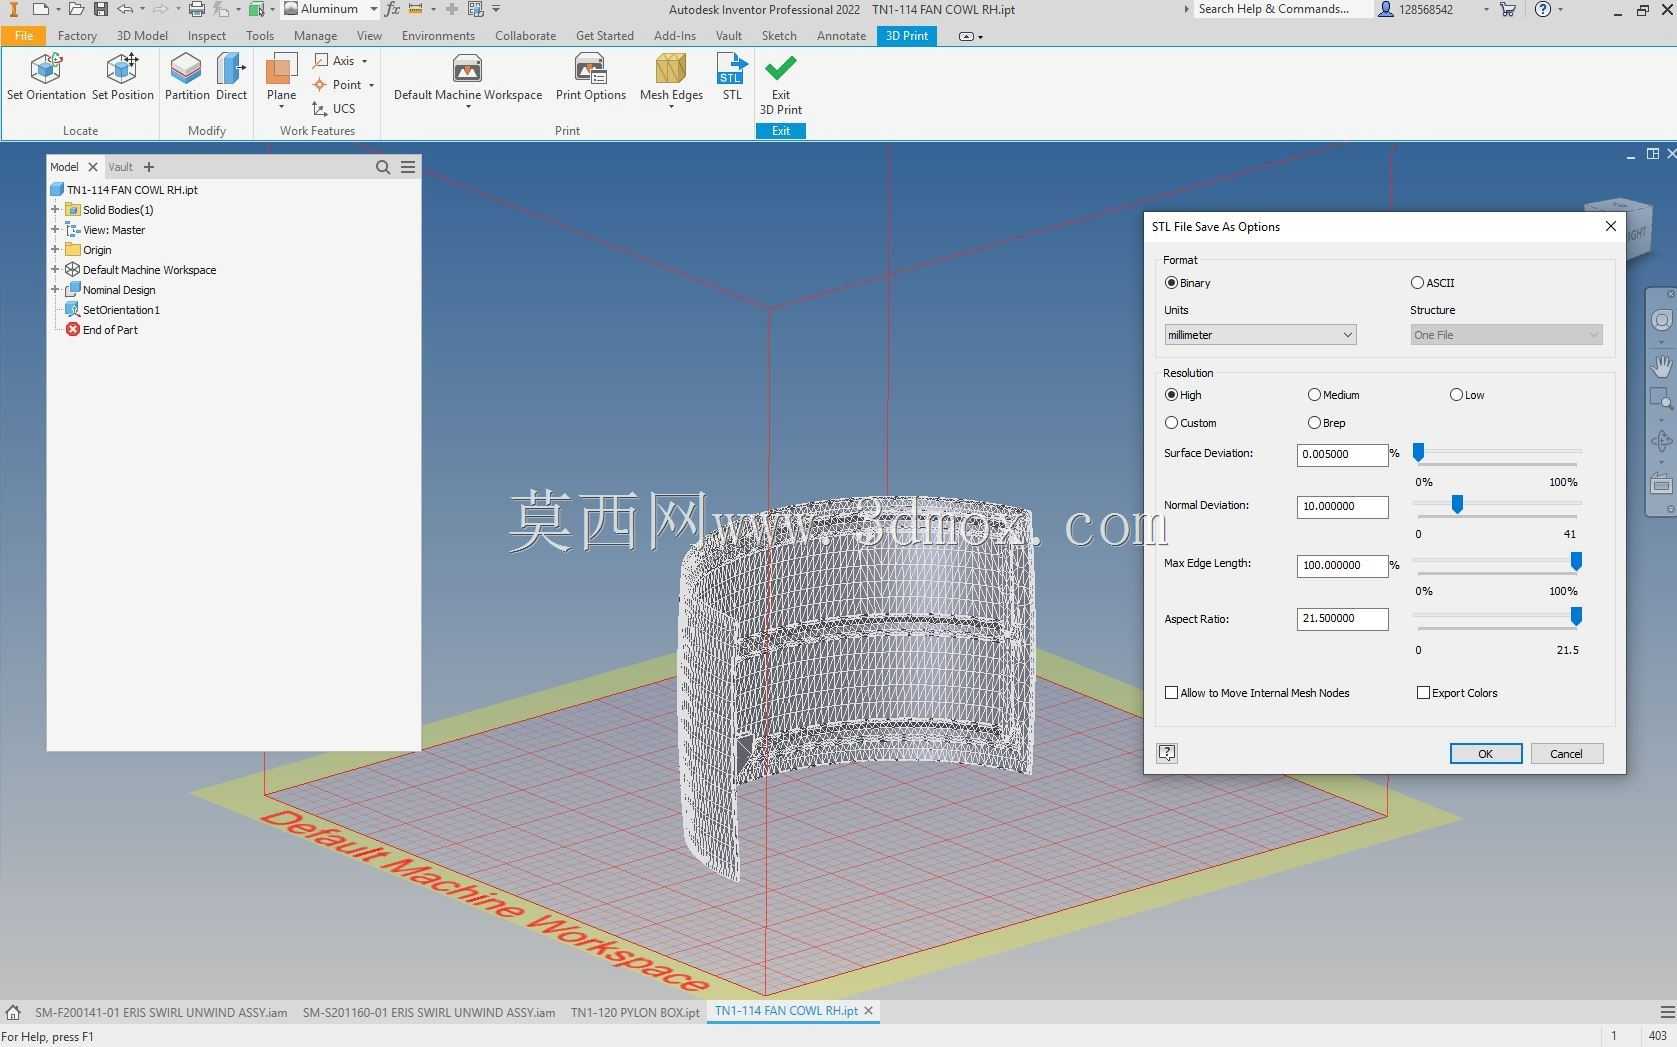Click the Set Position tool

pos(122,77)
